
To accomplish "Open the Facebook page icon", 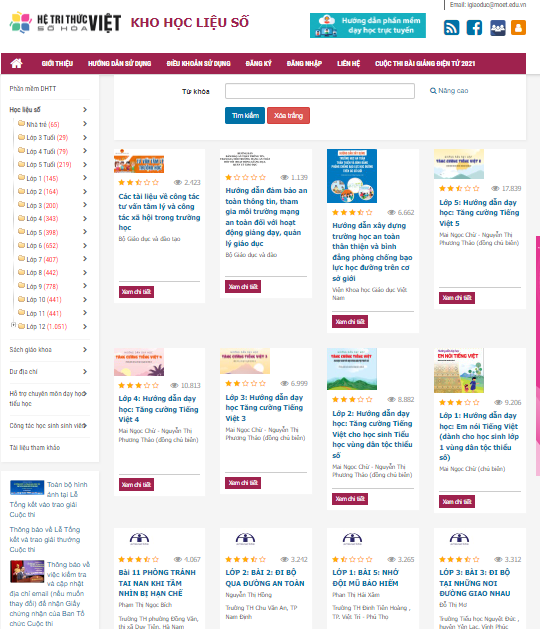I will (x=474, y=28).
